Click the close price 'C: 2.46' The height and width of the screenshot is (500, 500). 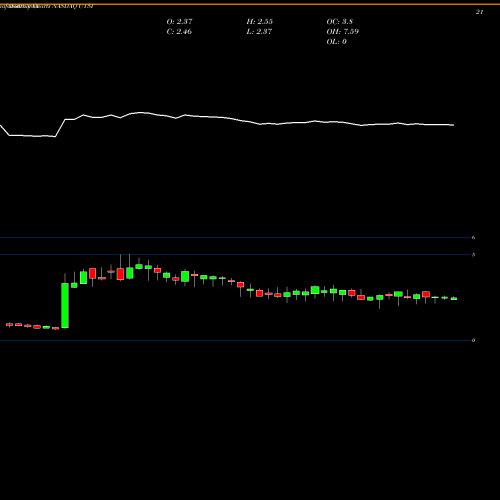pos(179,32)
